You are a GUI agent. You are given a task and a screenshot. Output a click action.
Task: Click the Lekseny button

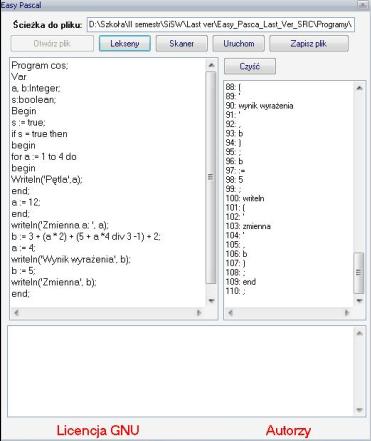click(x=125, y=44)
